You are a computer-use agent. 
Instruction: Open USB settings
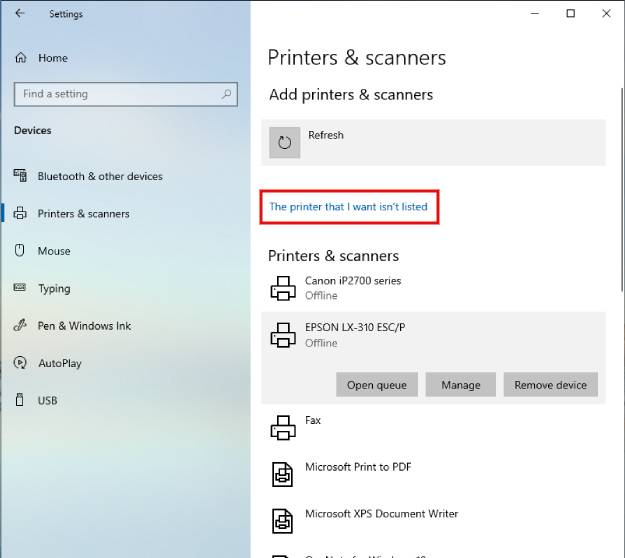click(47, 401)
